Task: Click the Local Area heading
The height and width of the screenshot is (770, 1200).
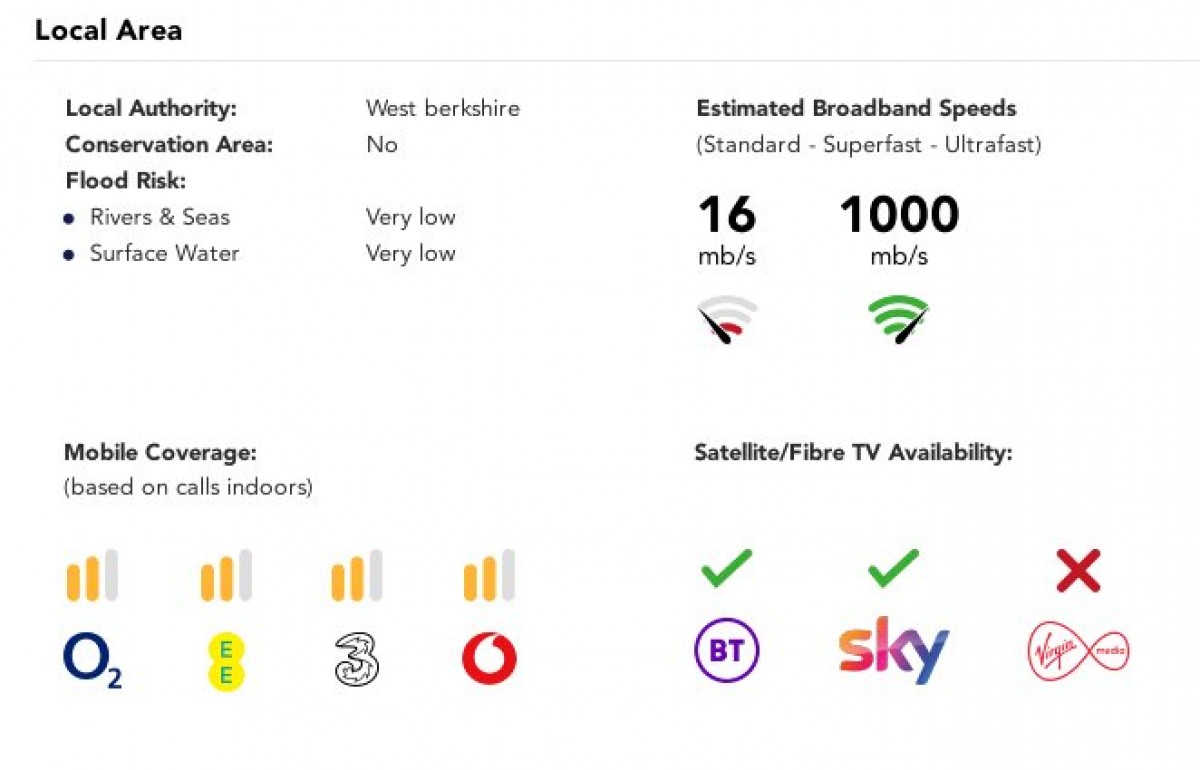Action: (x=108, y=30)
